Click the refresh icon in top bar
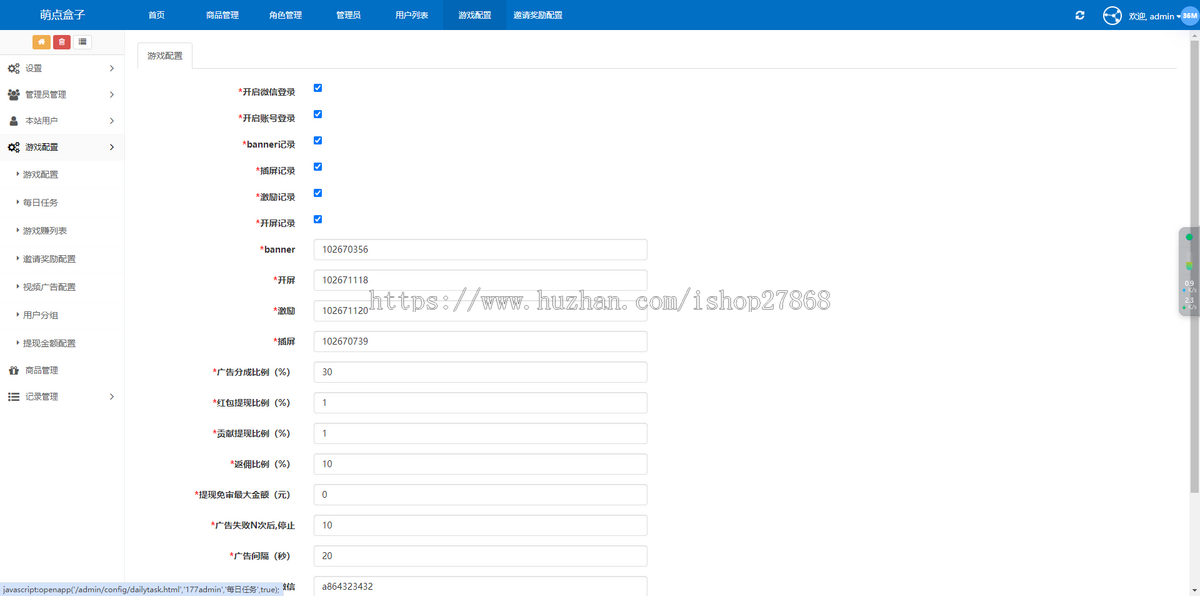The width and height of the screenshot is (1200, 596). click(1080, 15)
